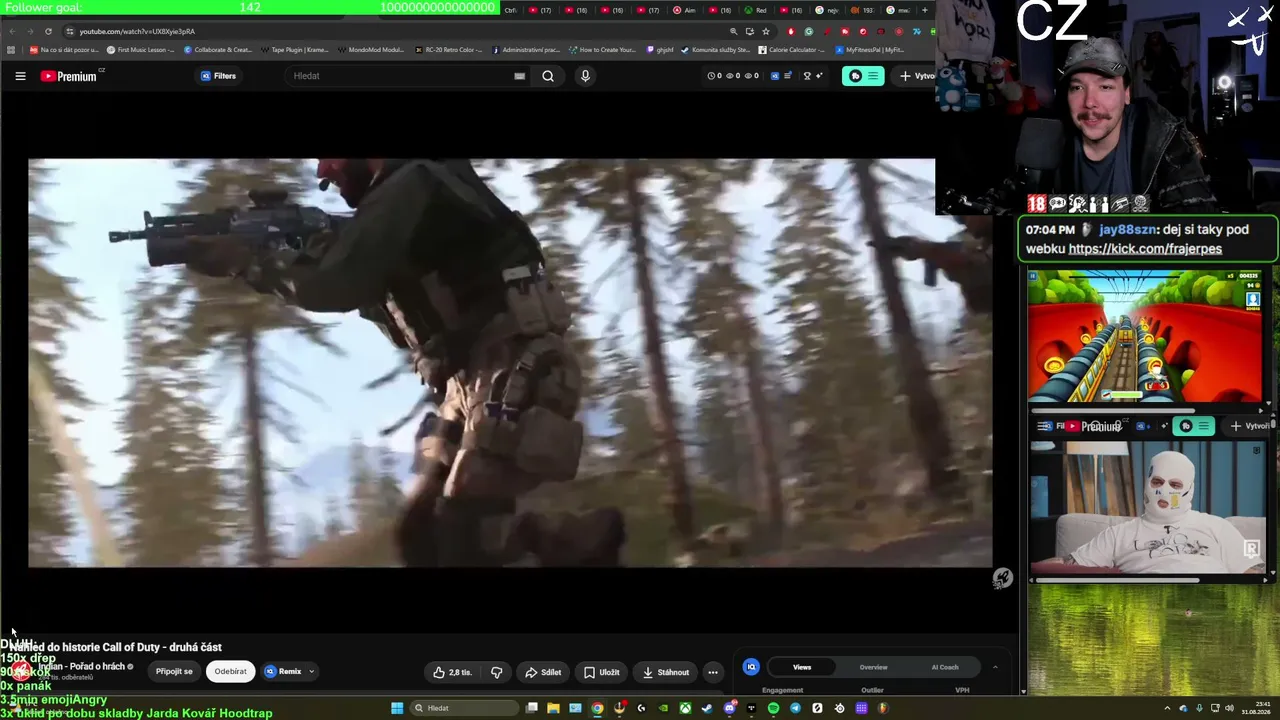Start voice search with the microphone

585,76
